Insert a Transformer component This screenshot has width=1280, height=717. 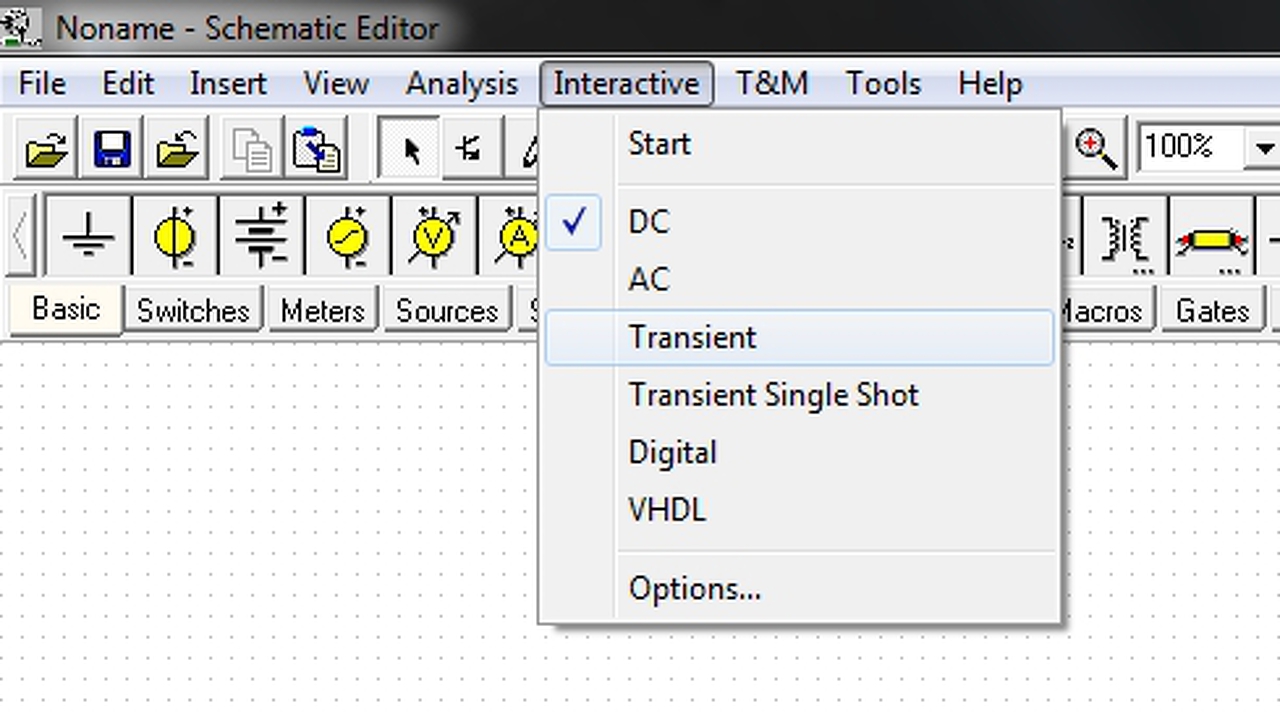click(1125, 238)
